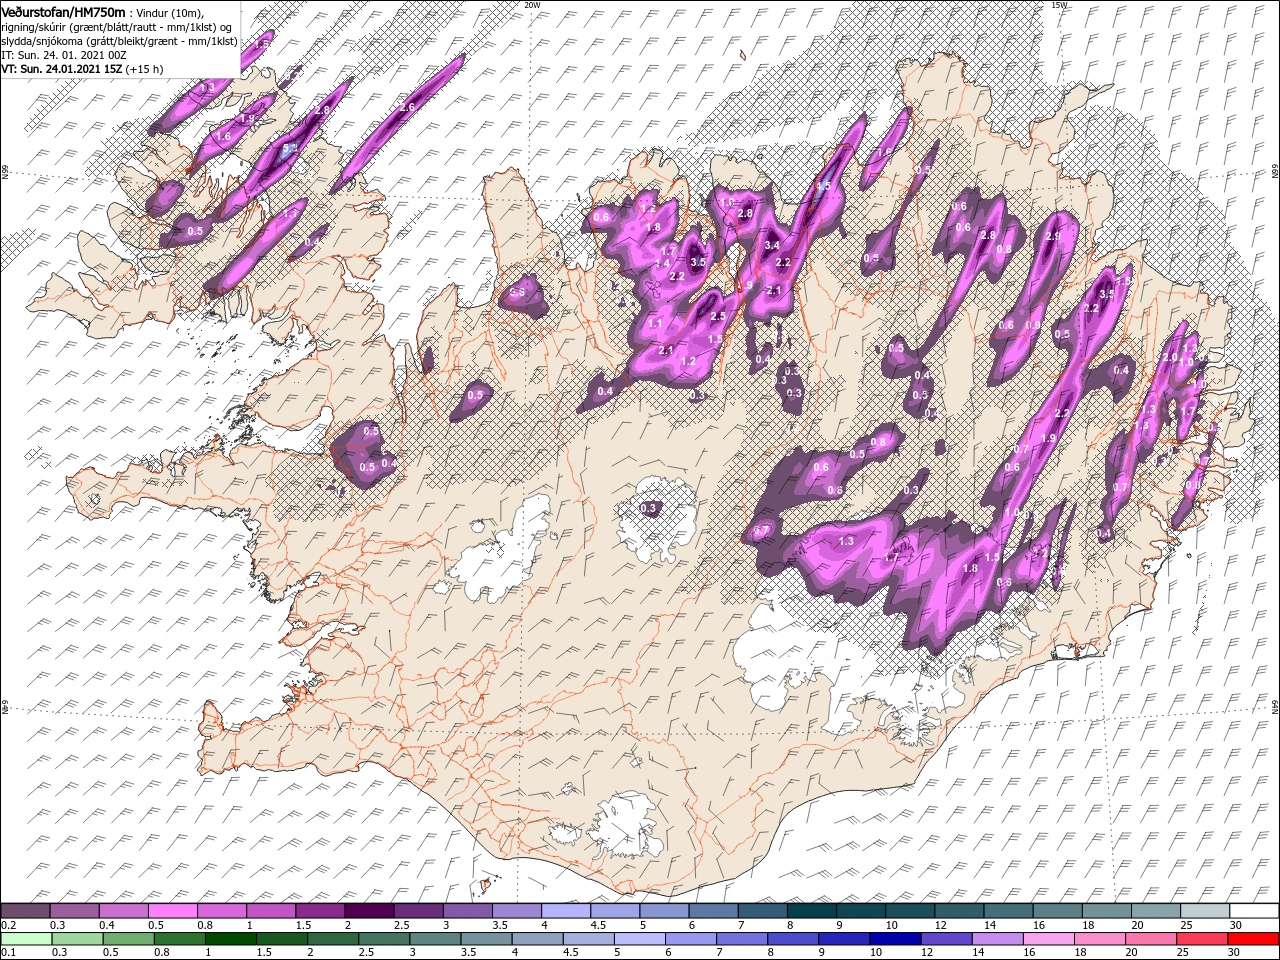Pick the light lavender 4 swatch in snow legend

coord(565,911)
